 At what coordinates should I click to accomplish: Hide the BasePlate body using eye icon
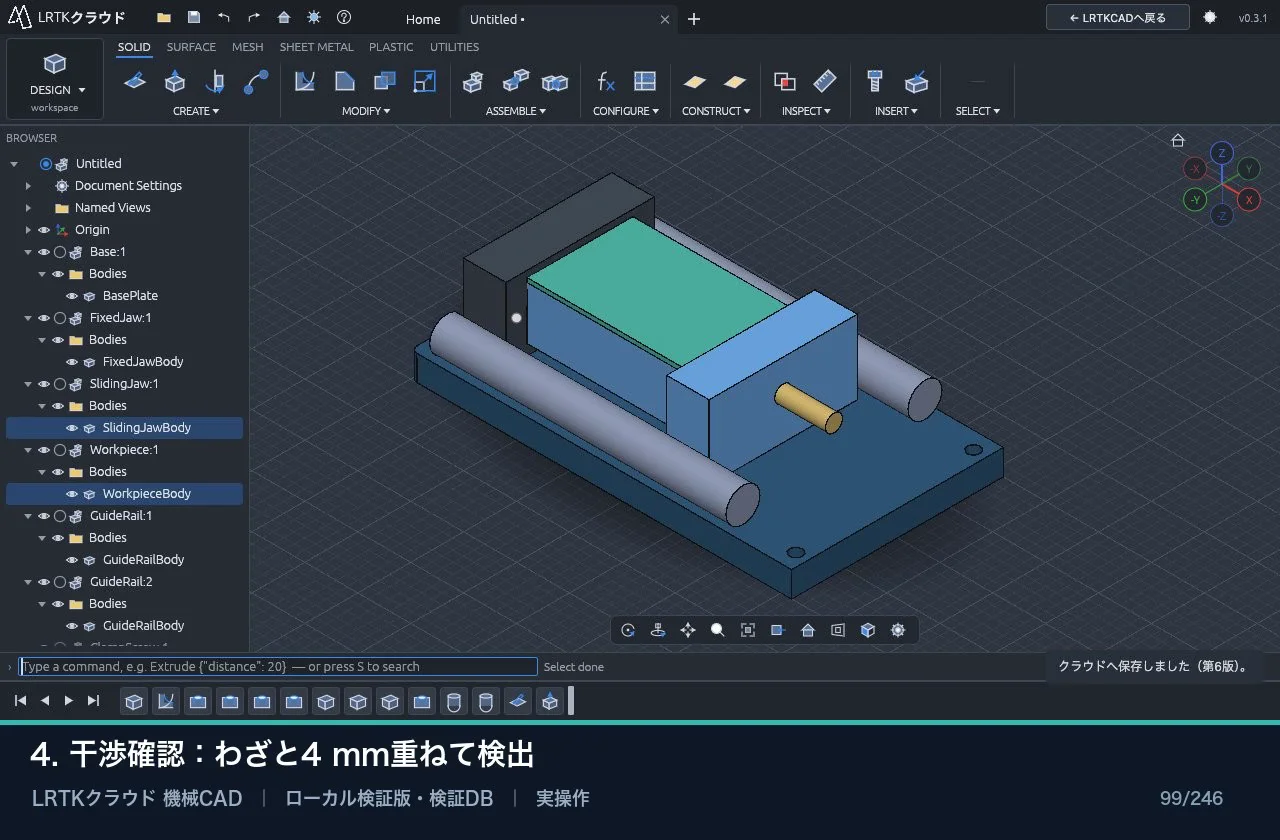[x=72, y=296]
